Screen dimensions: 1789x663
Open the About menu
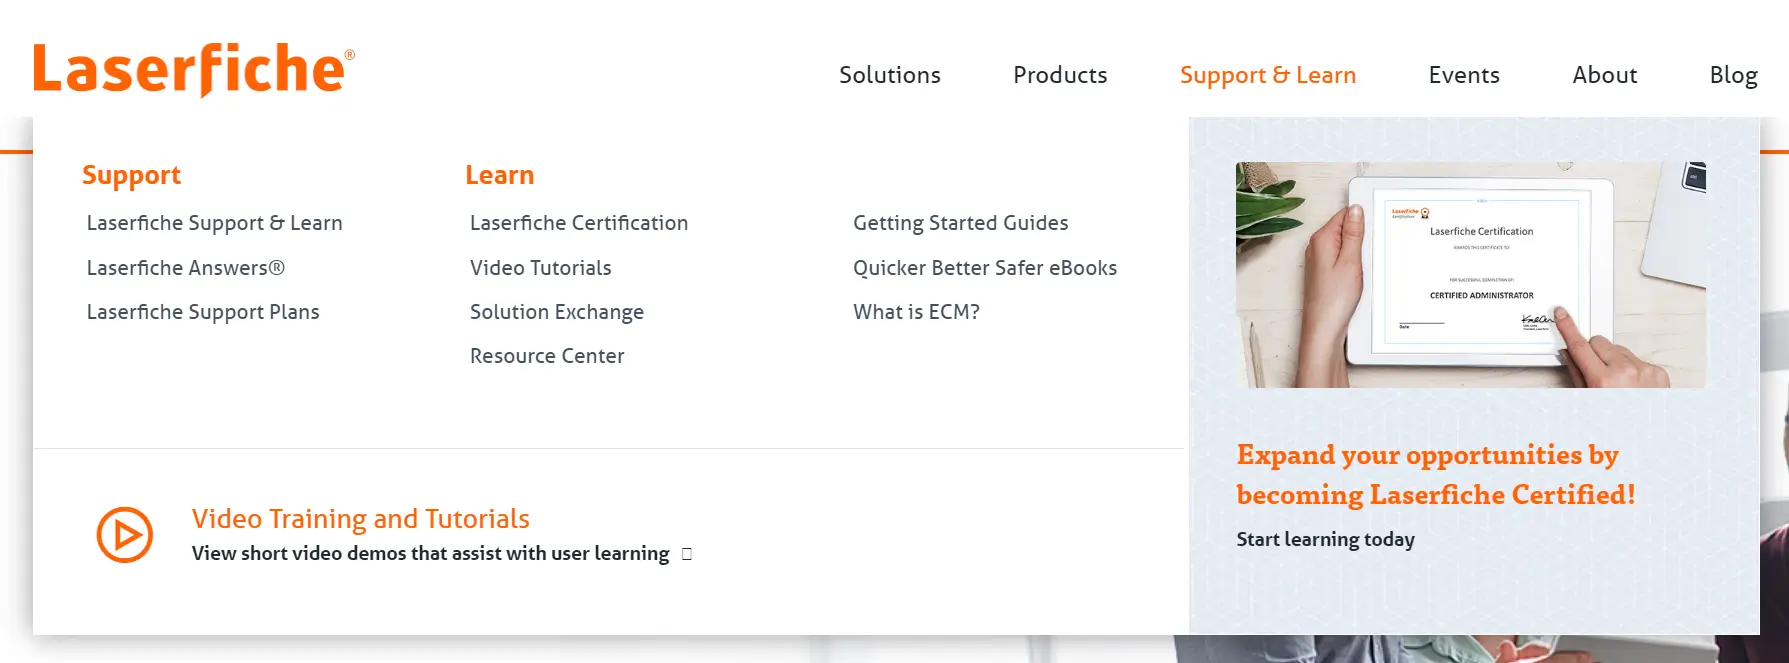tap(1604, 75)
